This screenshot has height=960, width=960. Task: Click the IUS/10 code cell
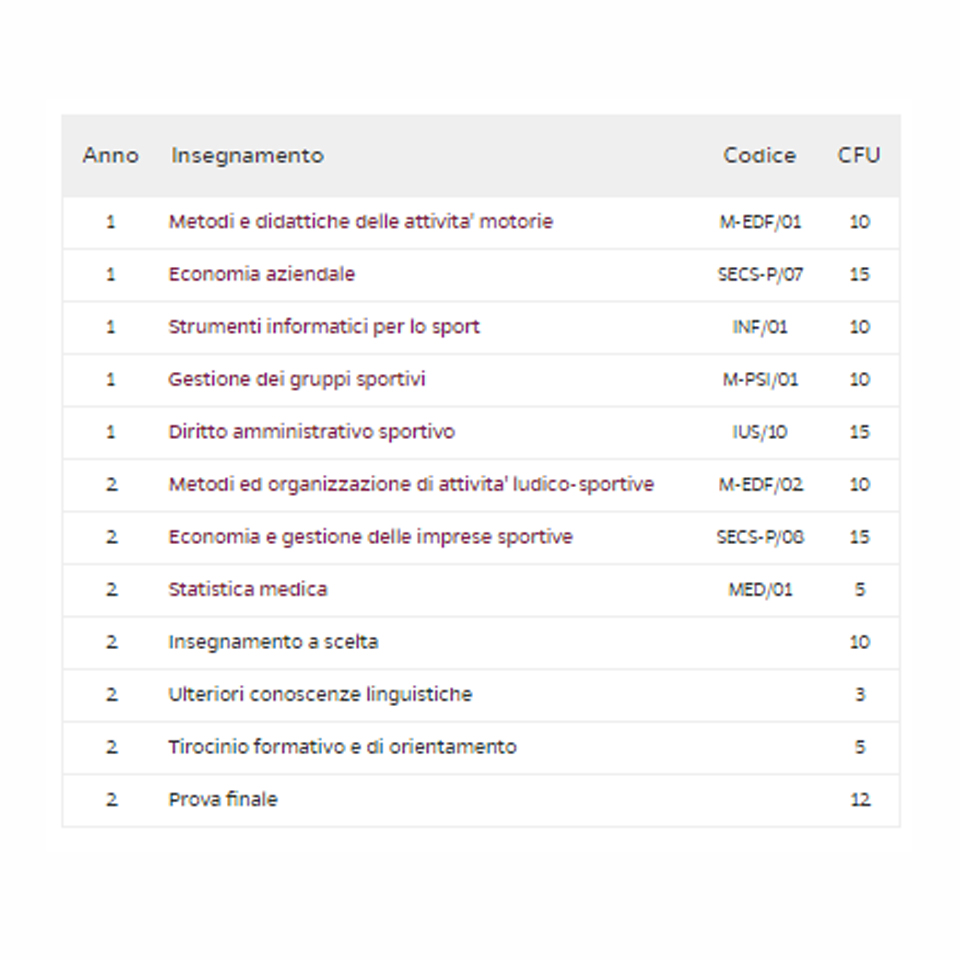760,432
